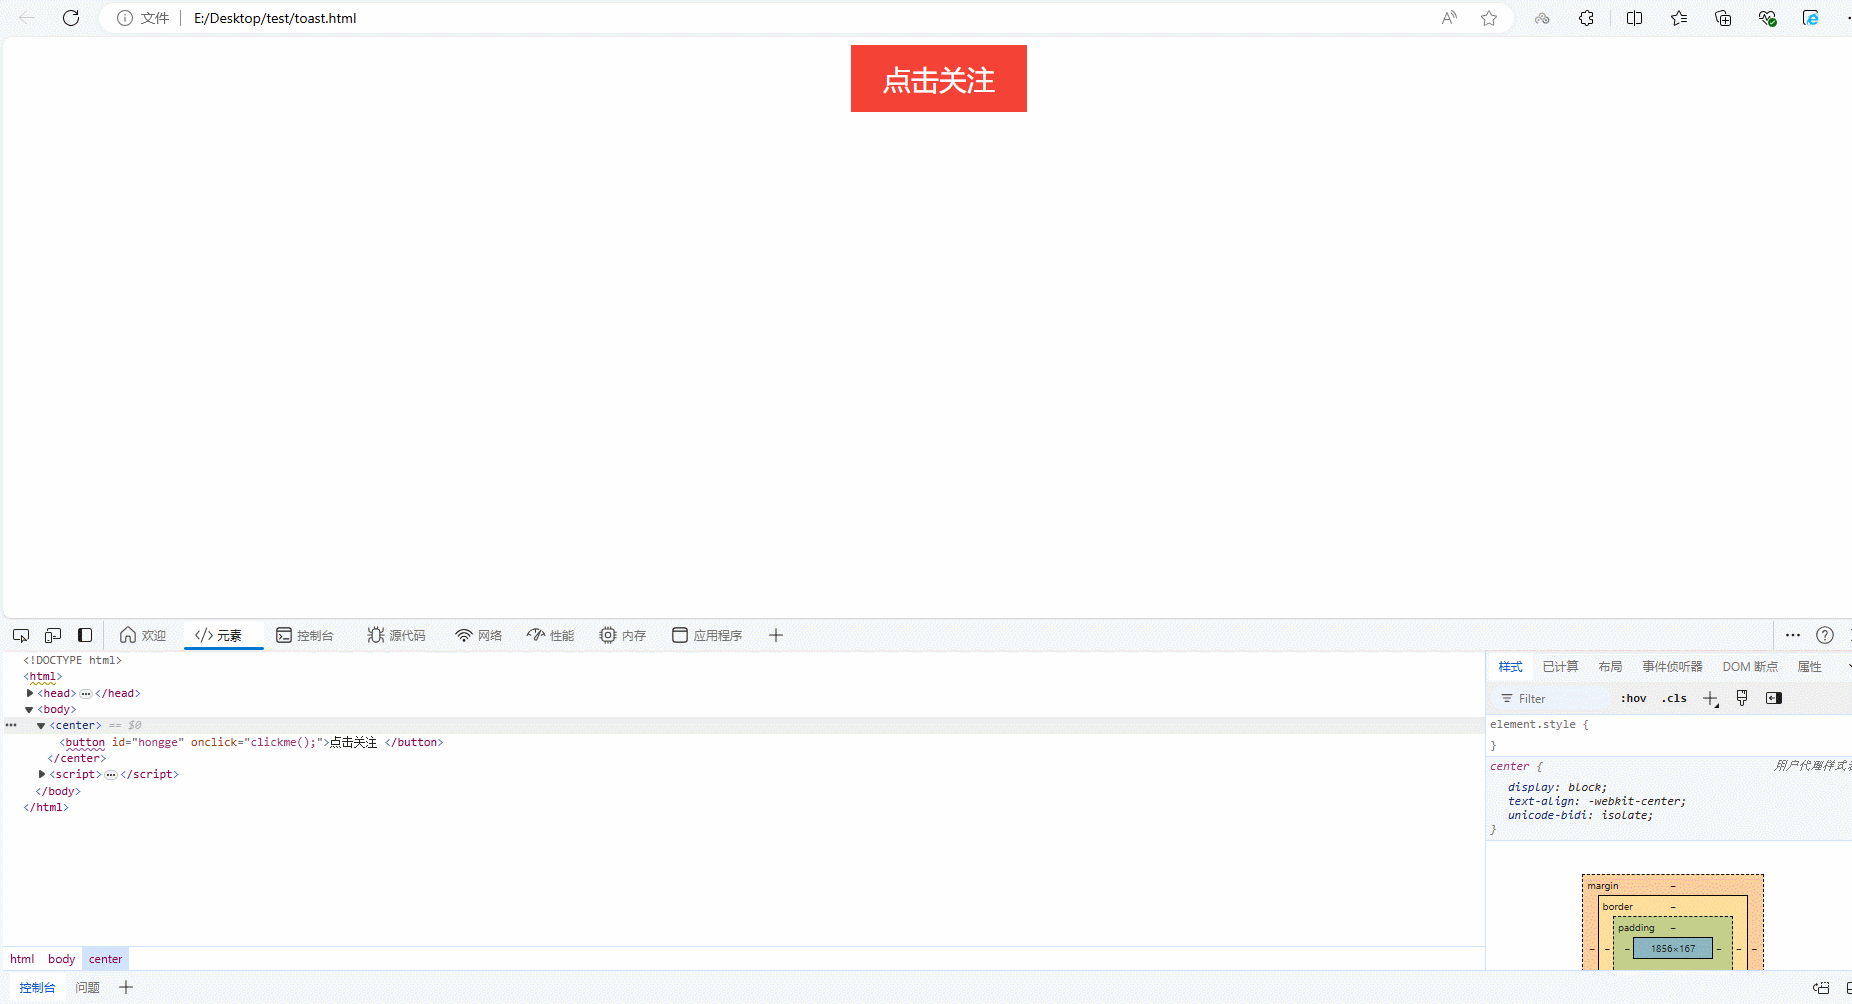
Task: Expand the <script> node
Action: coord(42,774)
